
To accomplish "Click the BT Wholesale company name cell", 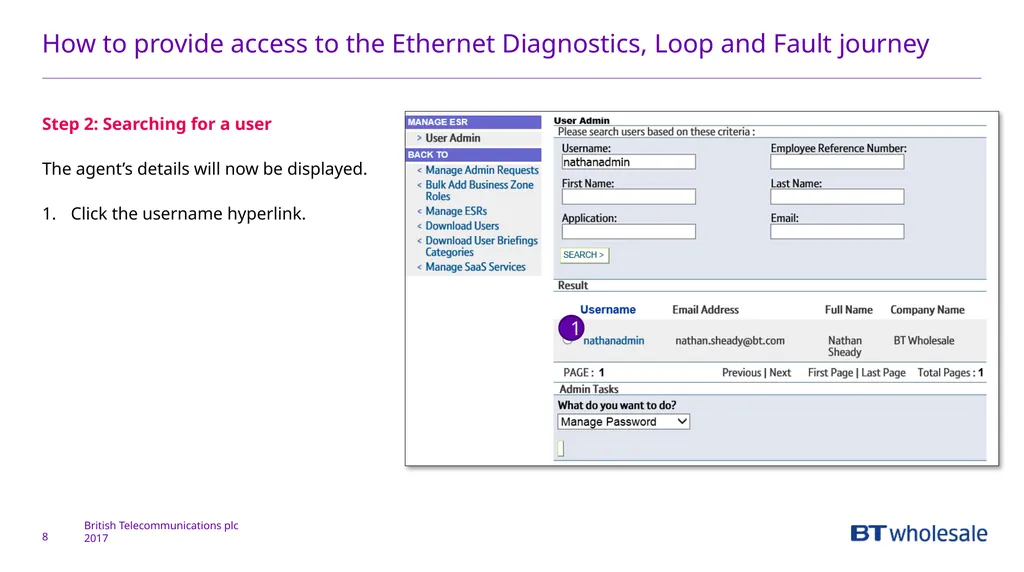I will click(923, 340).
